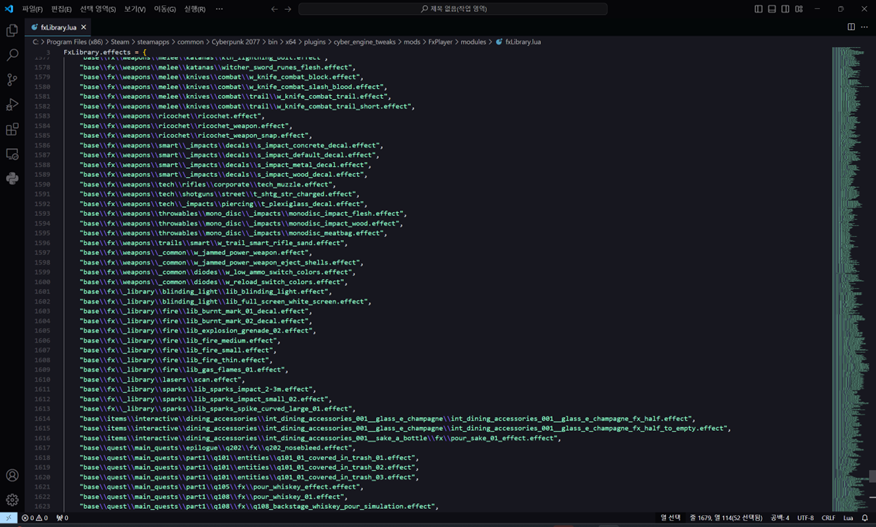Open the Remote Explorer view
The height and width of the screenshot is (527, 876).
pyautogui.click(x=12, y=155)
